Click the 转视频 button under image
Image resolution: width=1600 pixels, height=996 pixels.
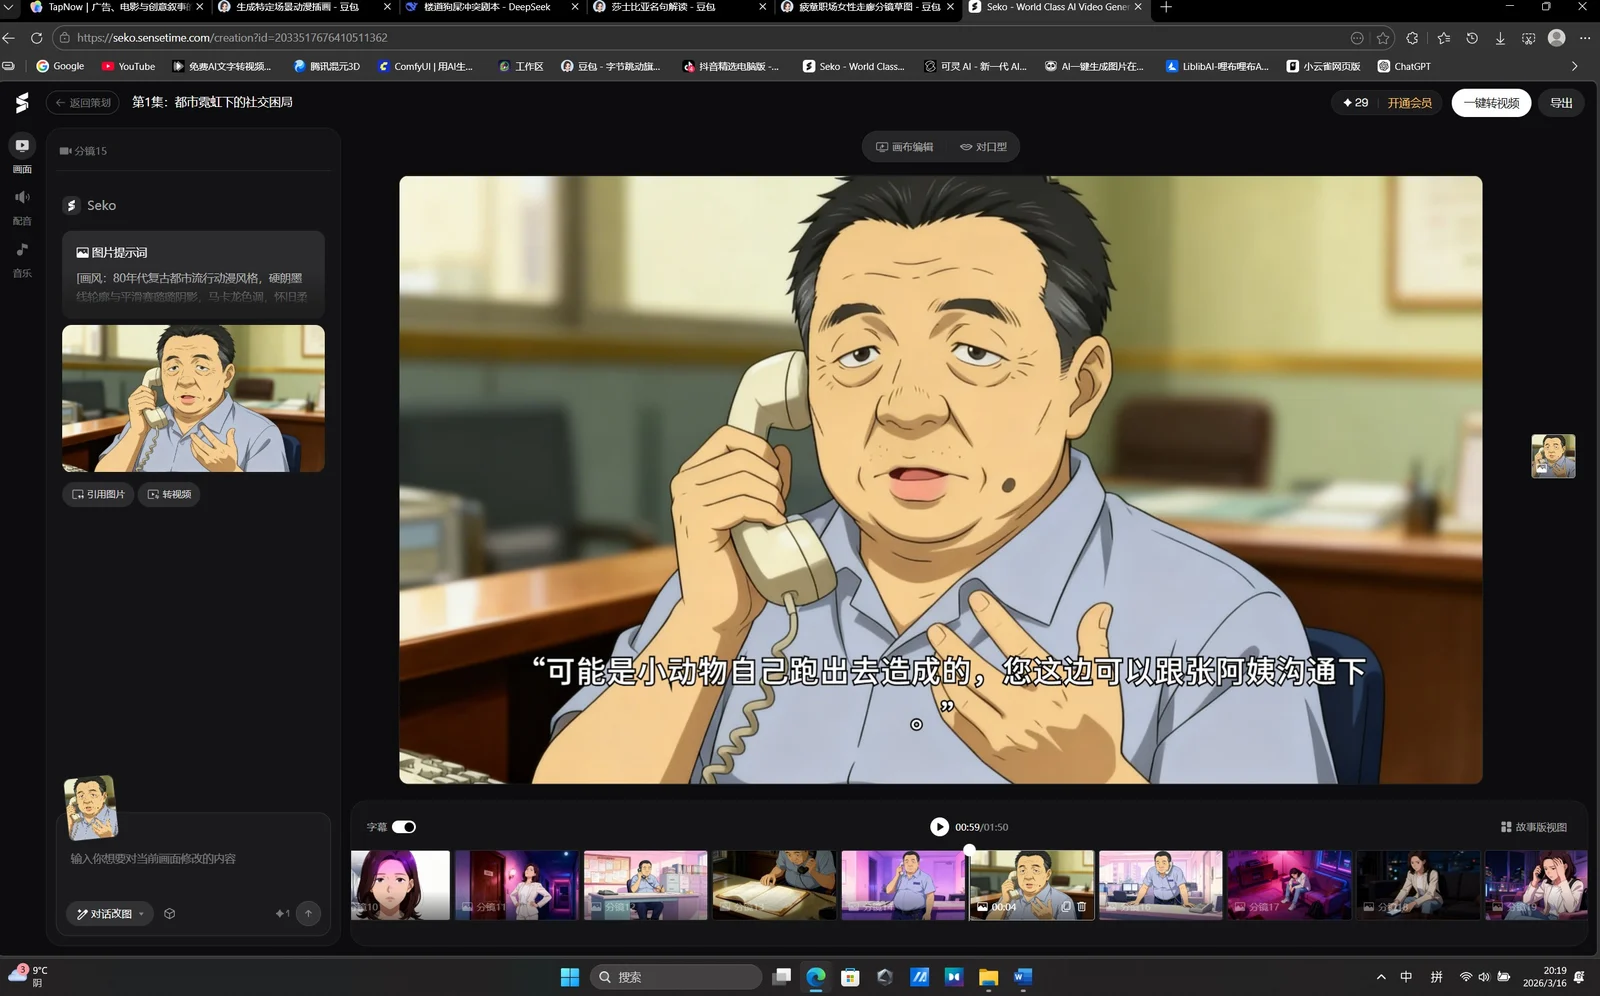coord(169,494)
